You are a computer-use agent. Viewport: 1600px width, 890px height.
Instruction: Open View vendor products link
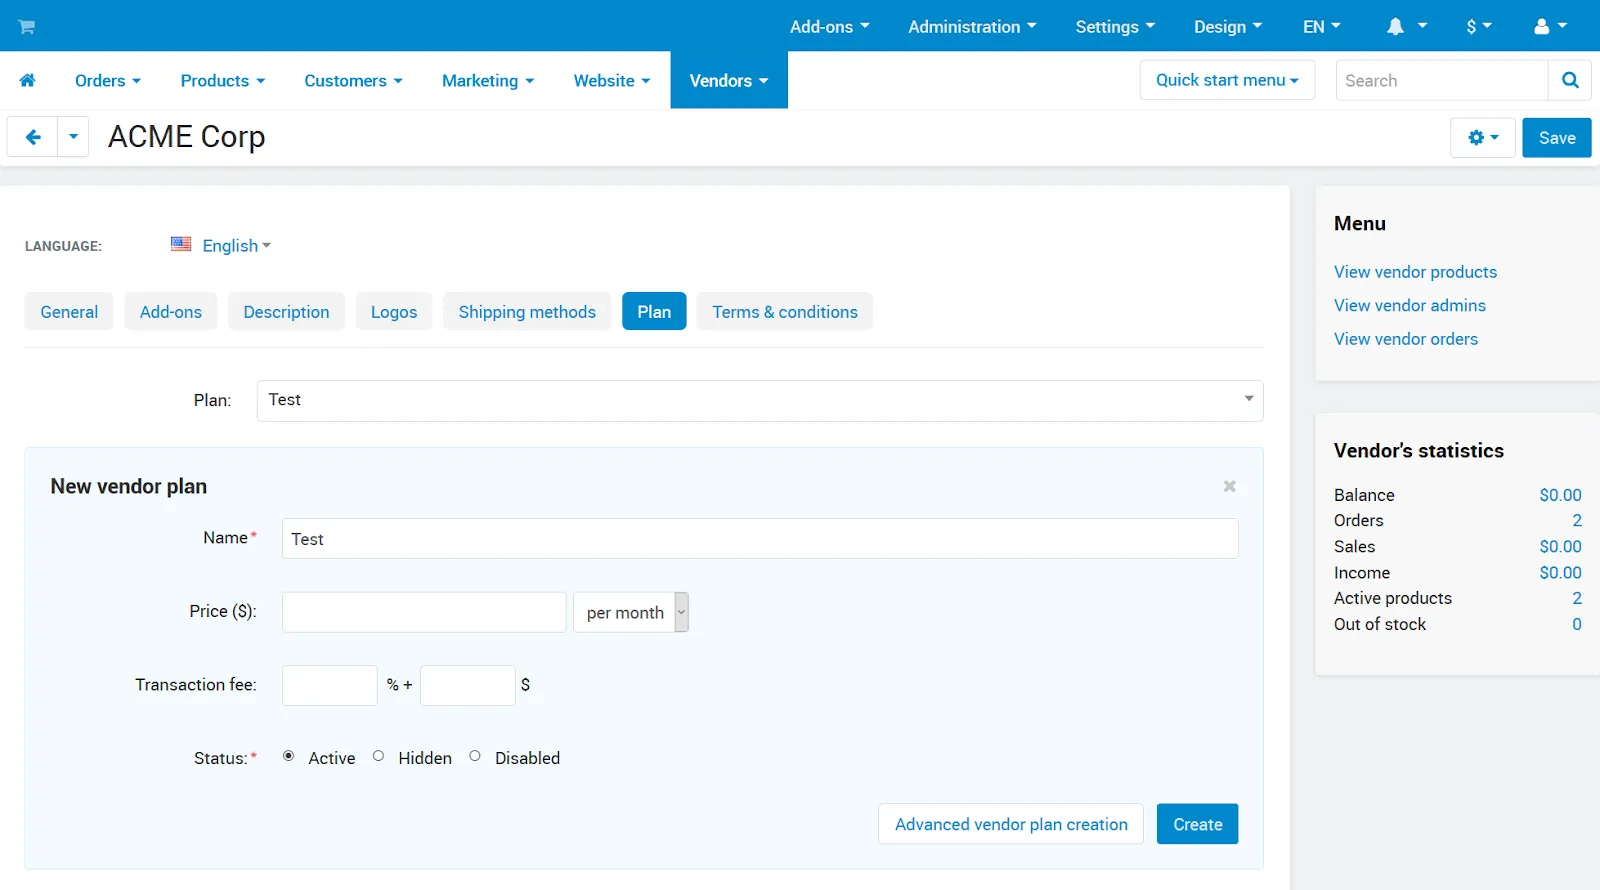coord(1415,272)
